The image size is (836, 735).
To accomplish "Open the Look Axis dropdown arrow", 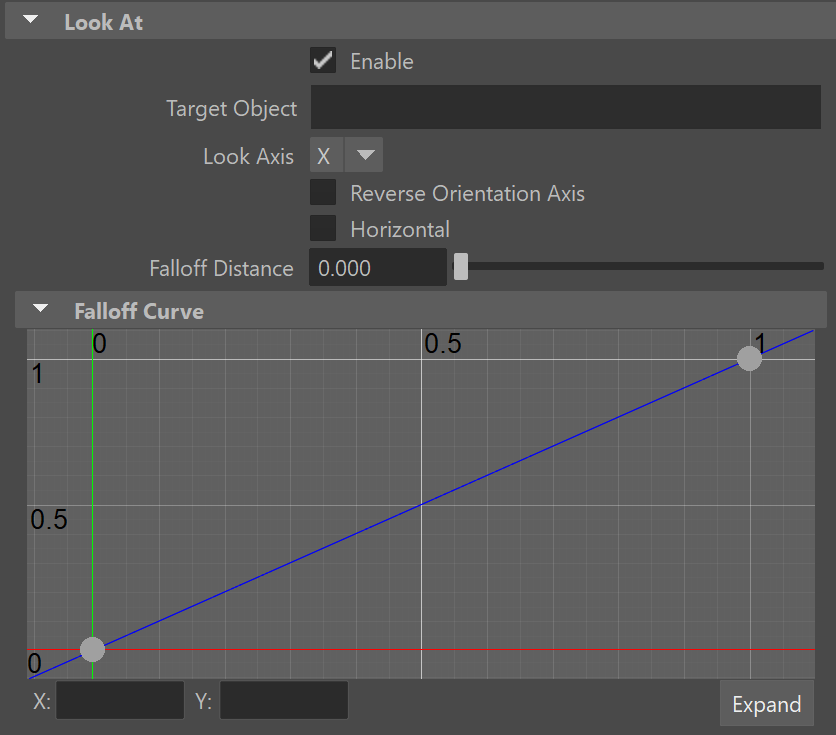I will point(364,155).
